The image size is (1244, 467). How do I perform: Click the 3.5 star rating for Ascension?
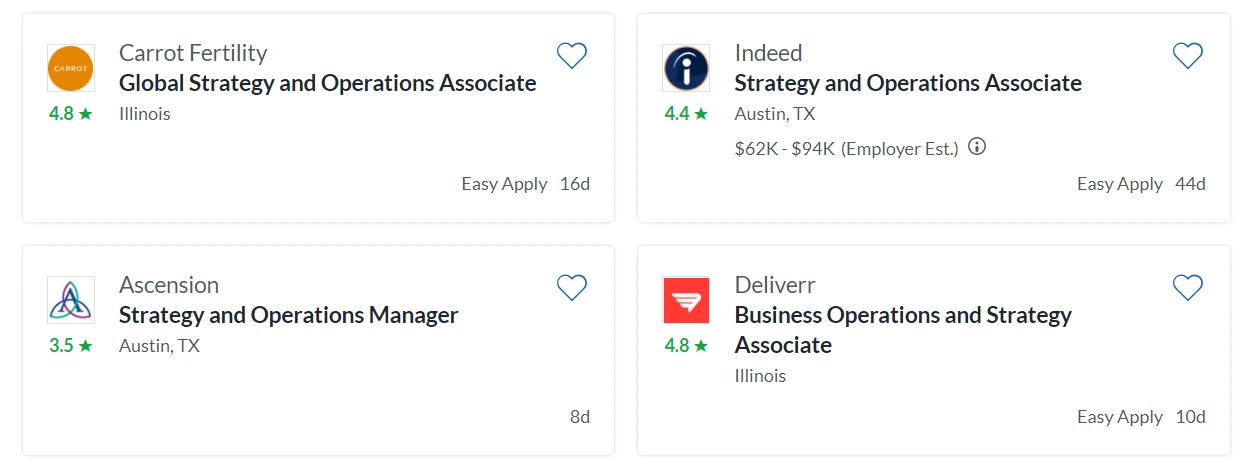coord(71,346)
